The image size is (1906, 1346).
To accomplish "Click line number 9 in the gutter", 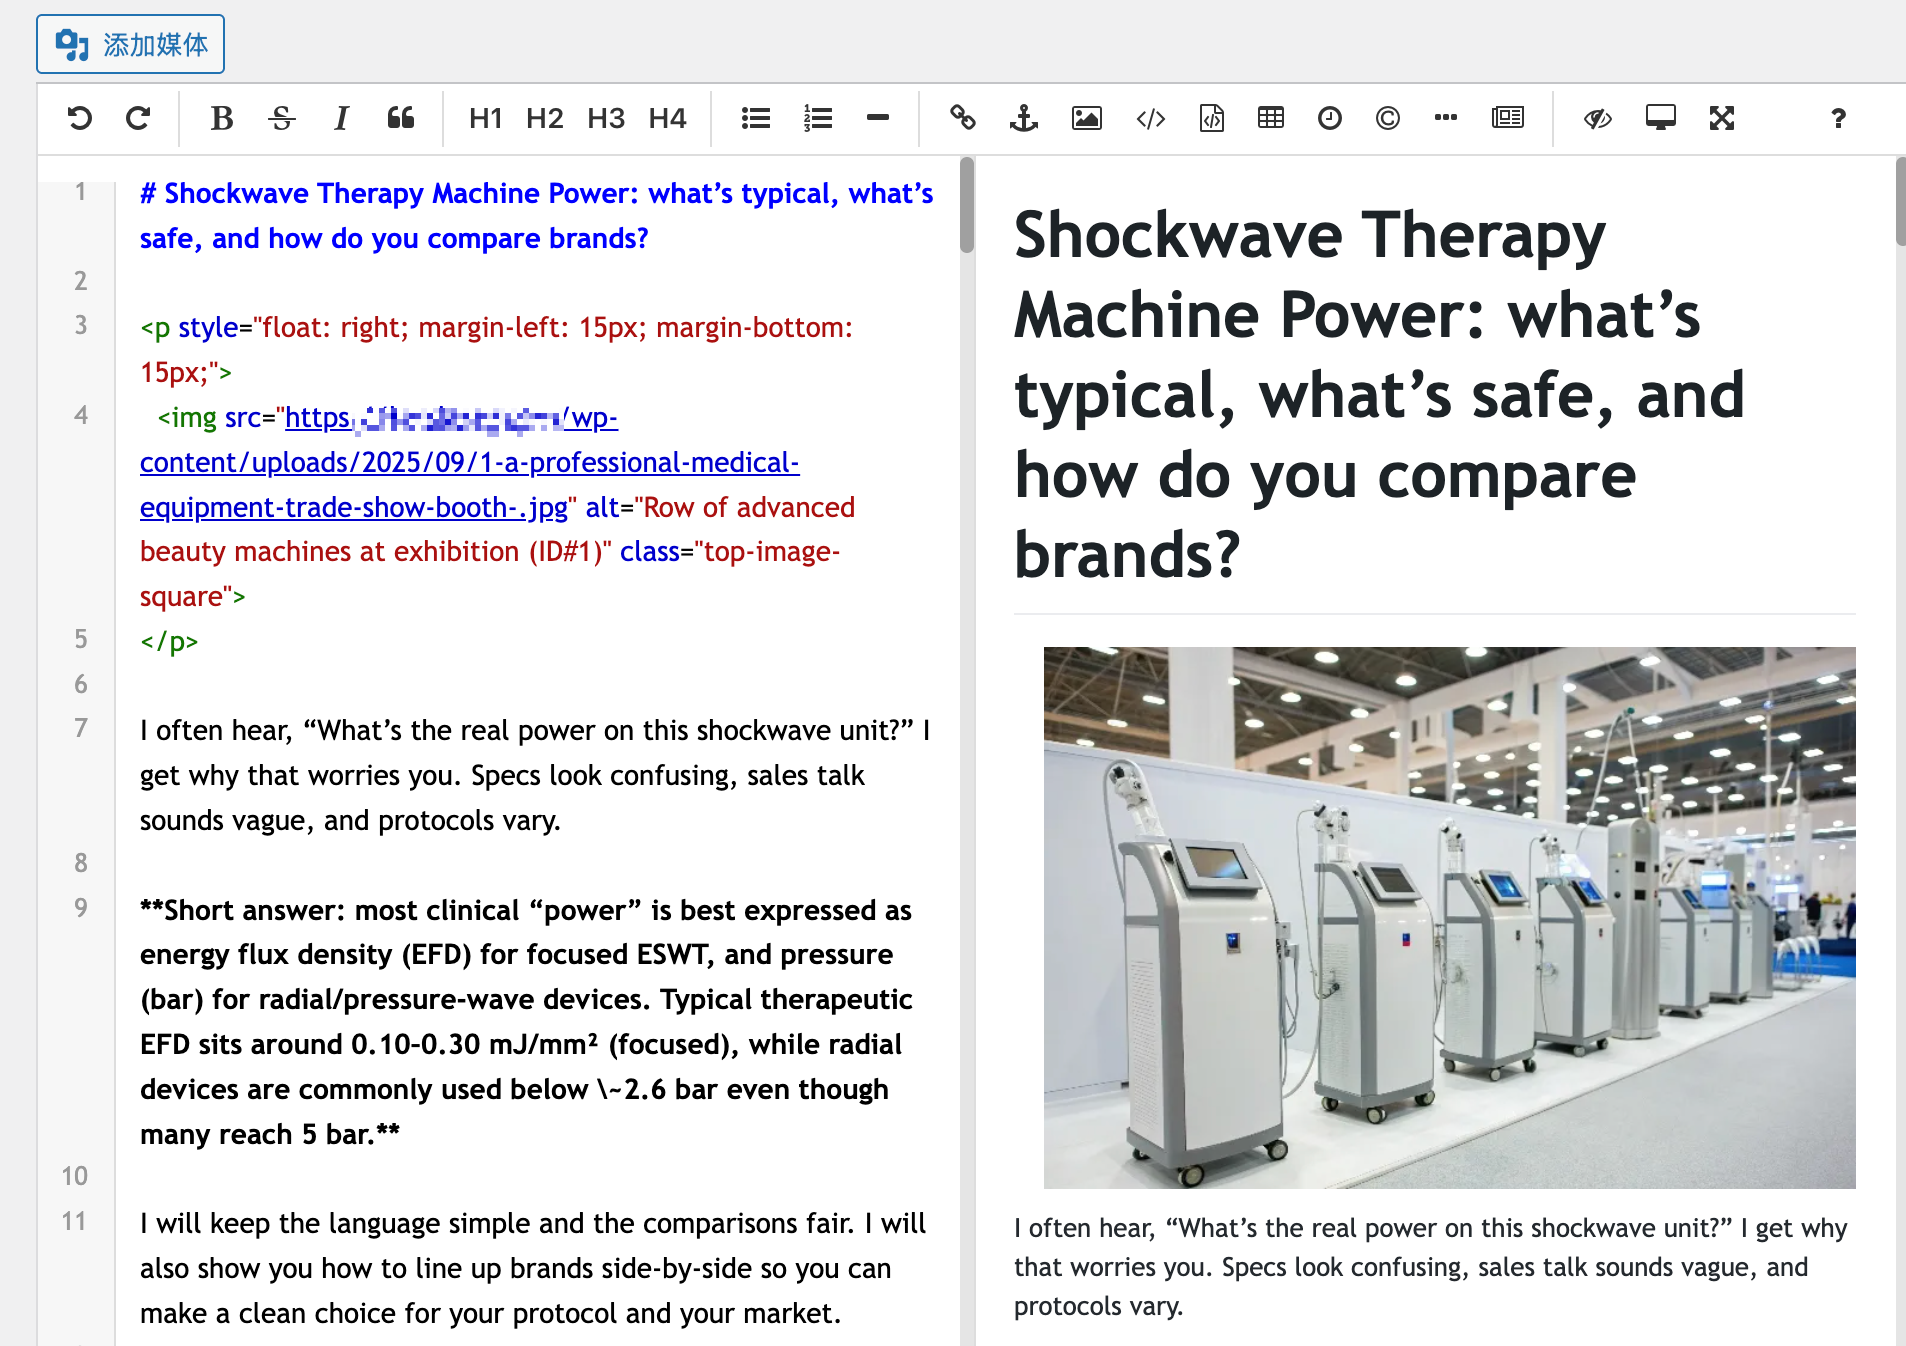I will click(81, 908).
